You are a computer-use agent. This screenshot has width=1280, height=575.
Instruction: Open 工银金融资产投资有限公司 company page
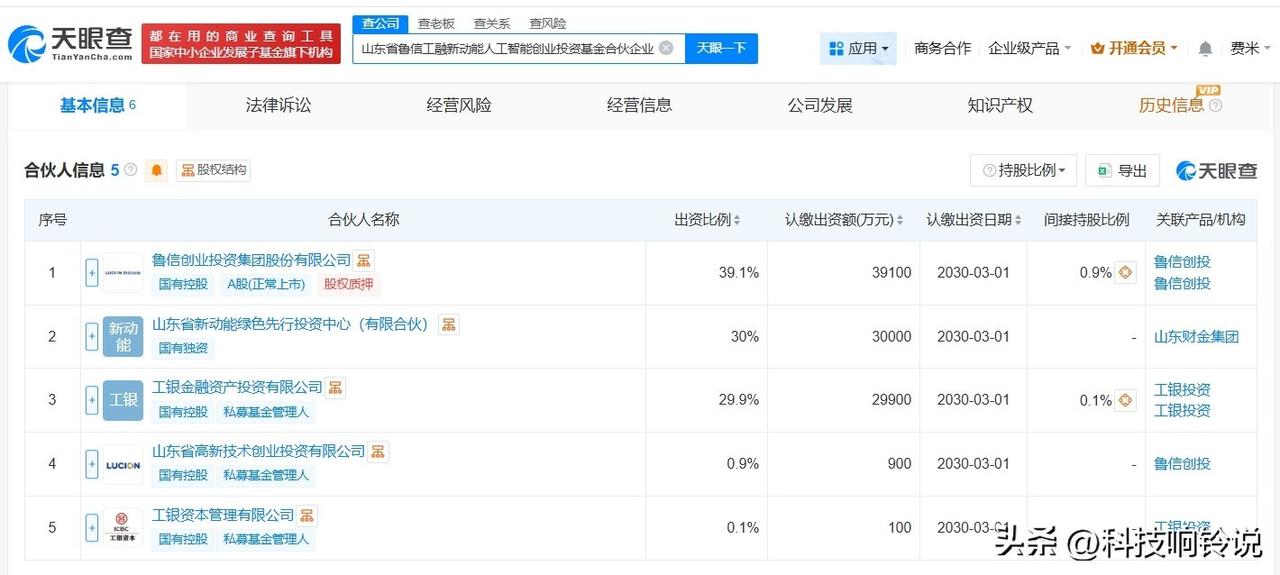[x=237, y=388]
